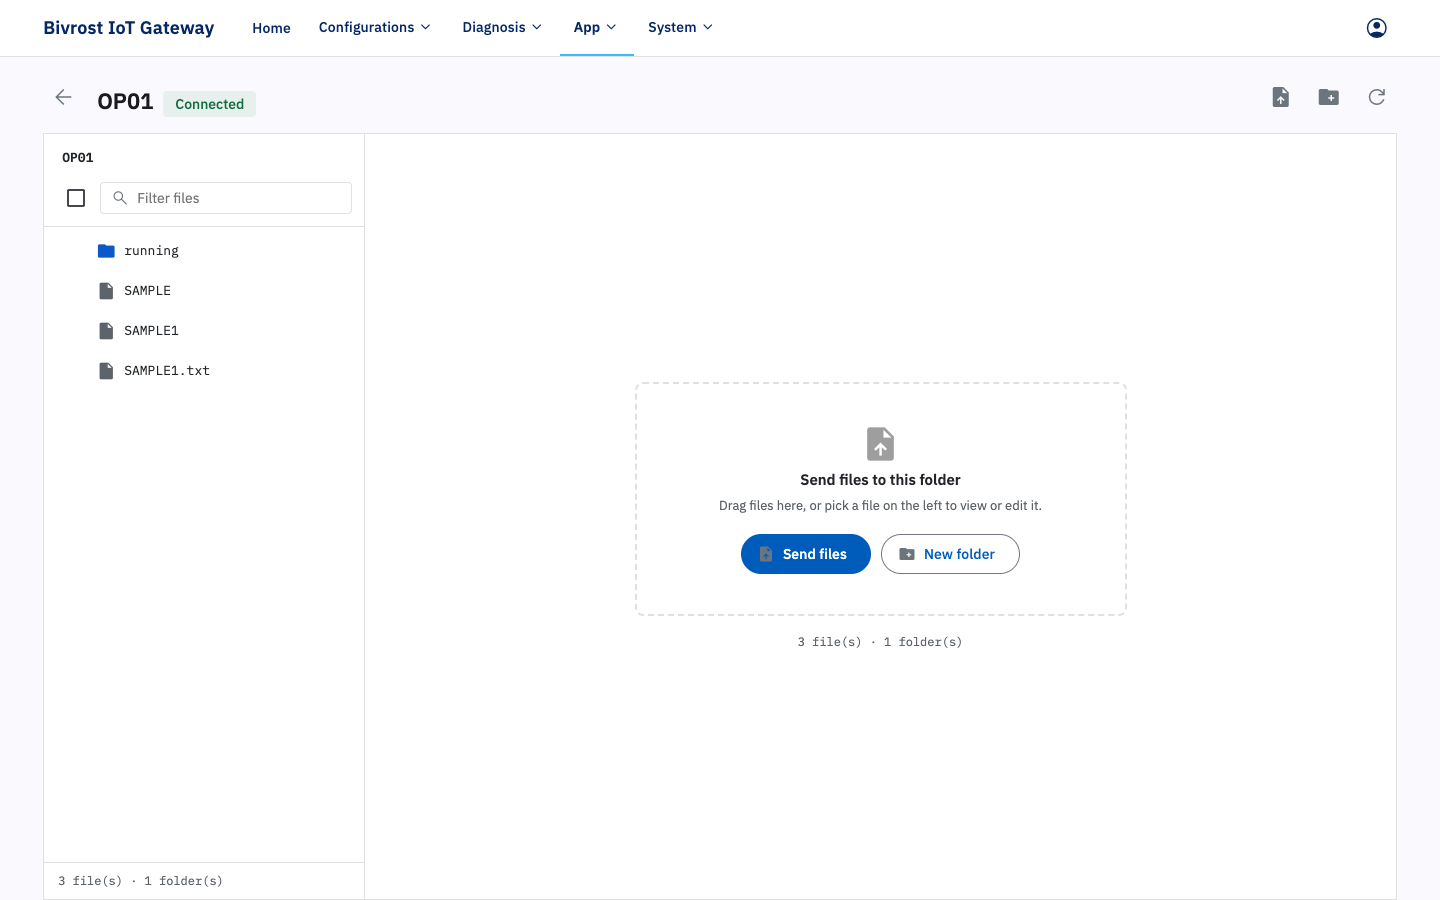Click the OP01 page title

click(x=125, y=102)
